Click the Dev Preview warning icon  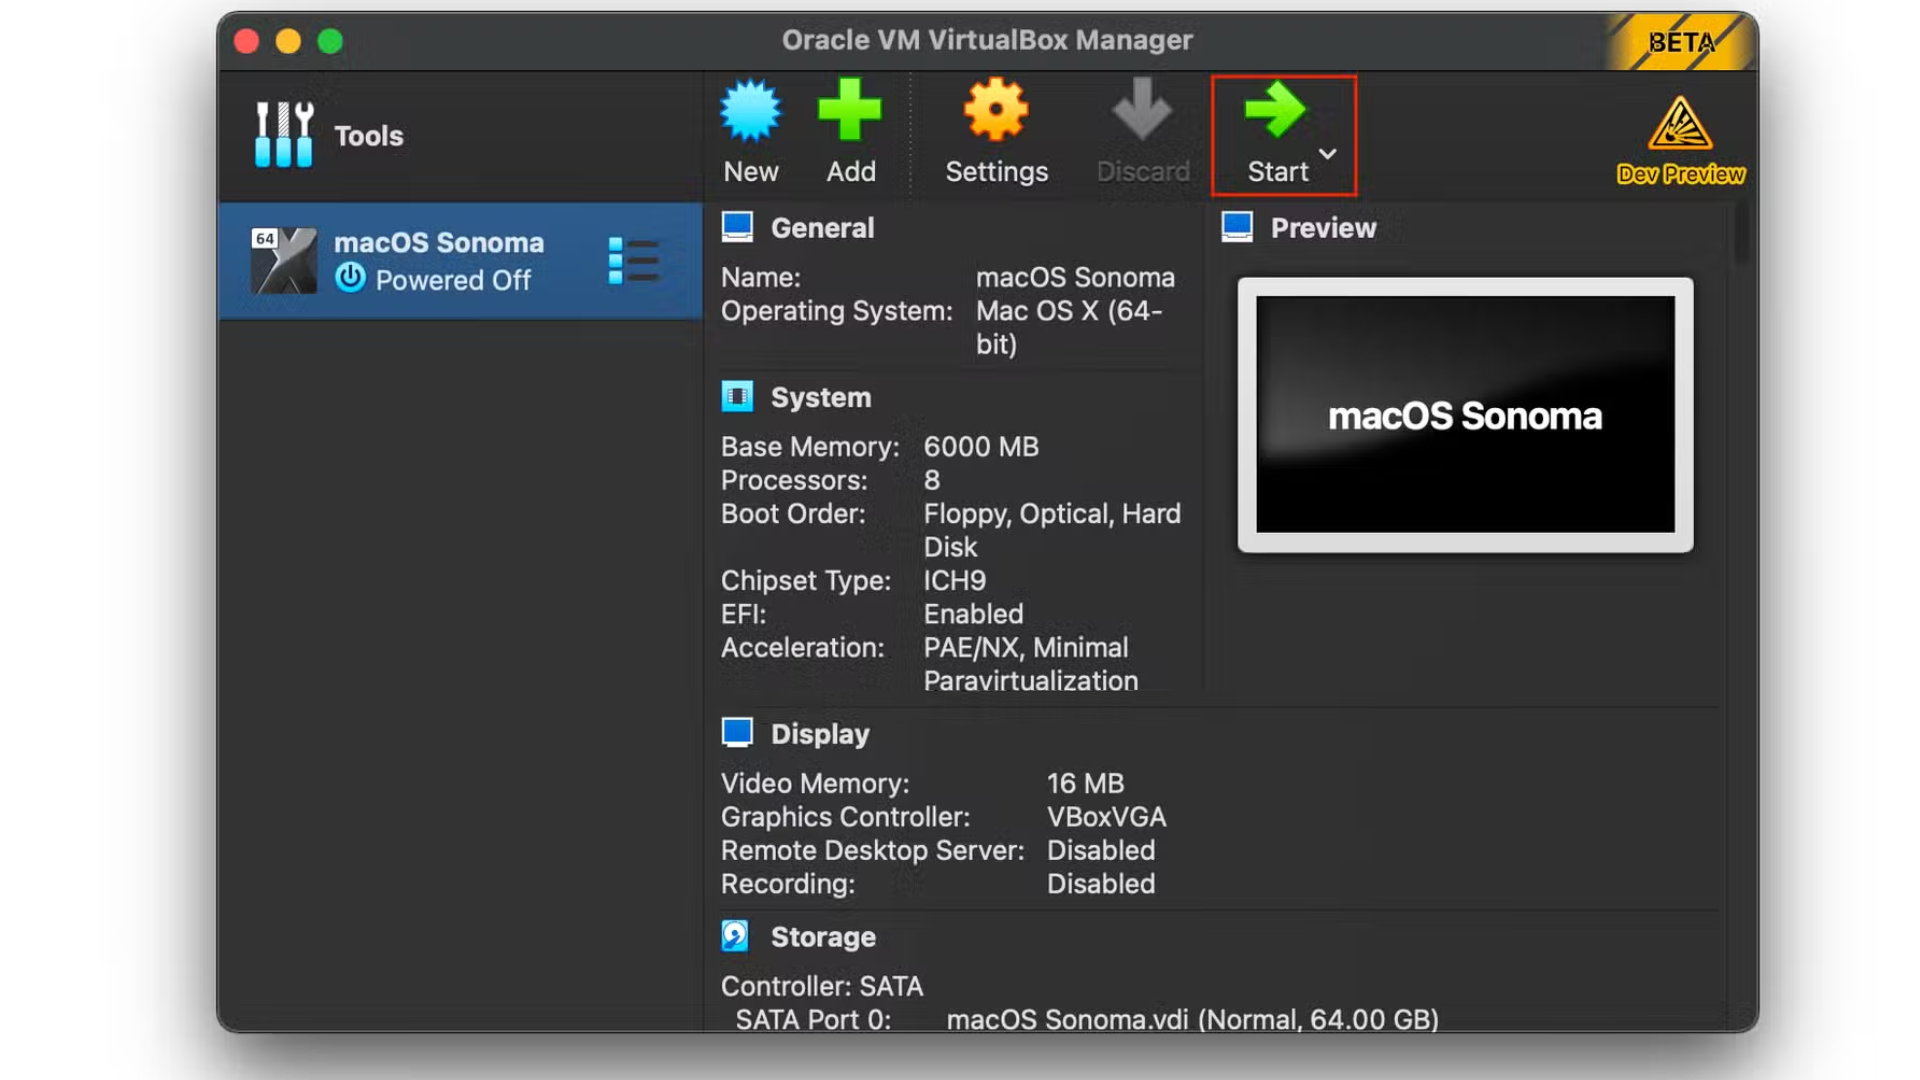1680,124
